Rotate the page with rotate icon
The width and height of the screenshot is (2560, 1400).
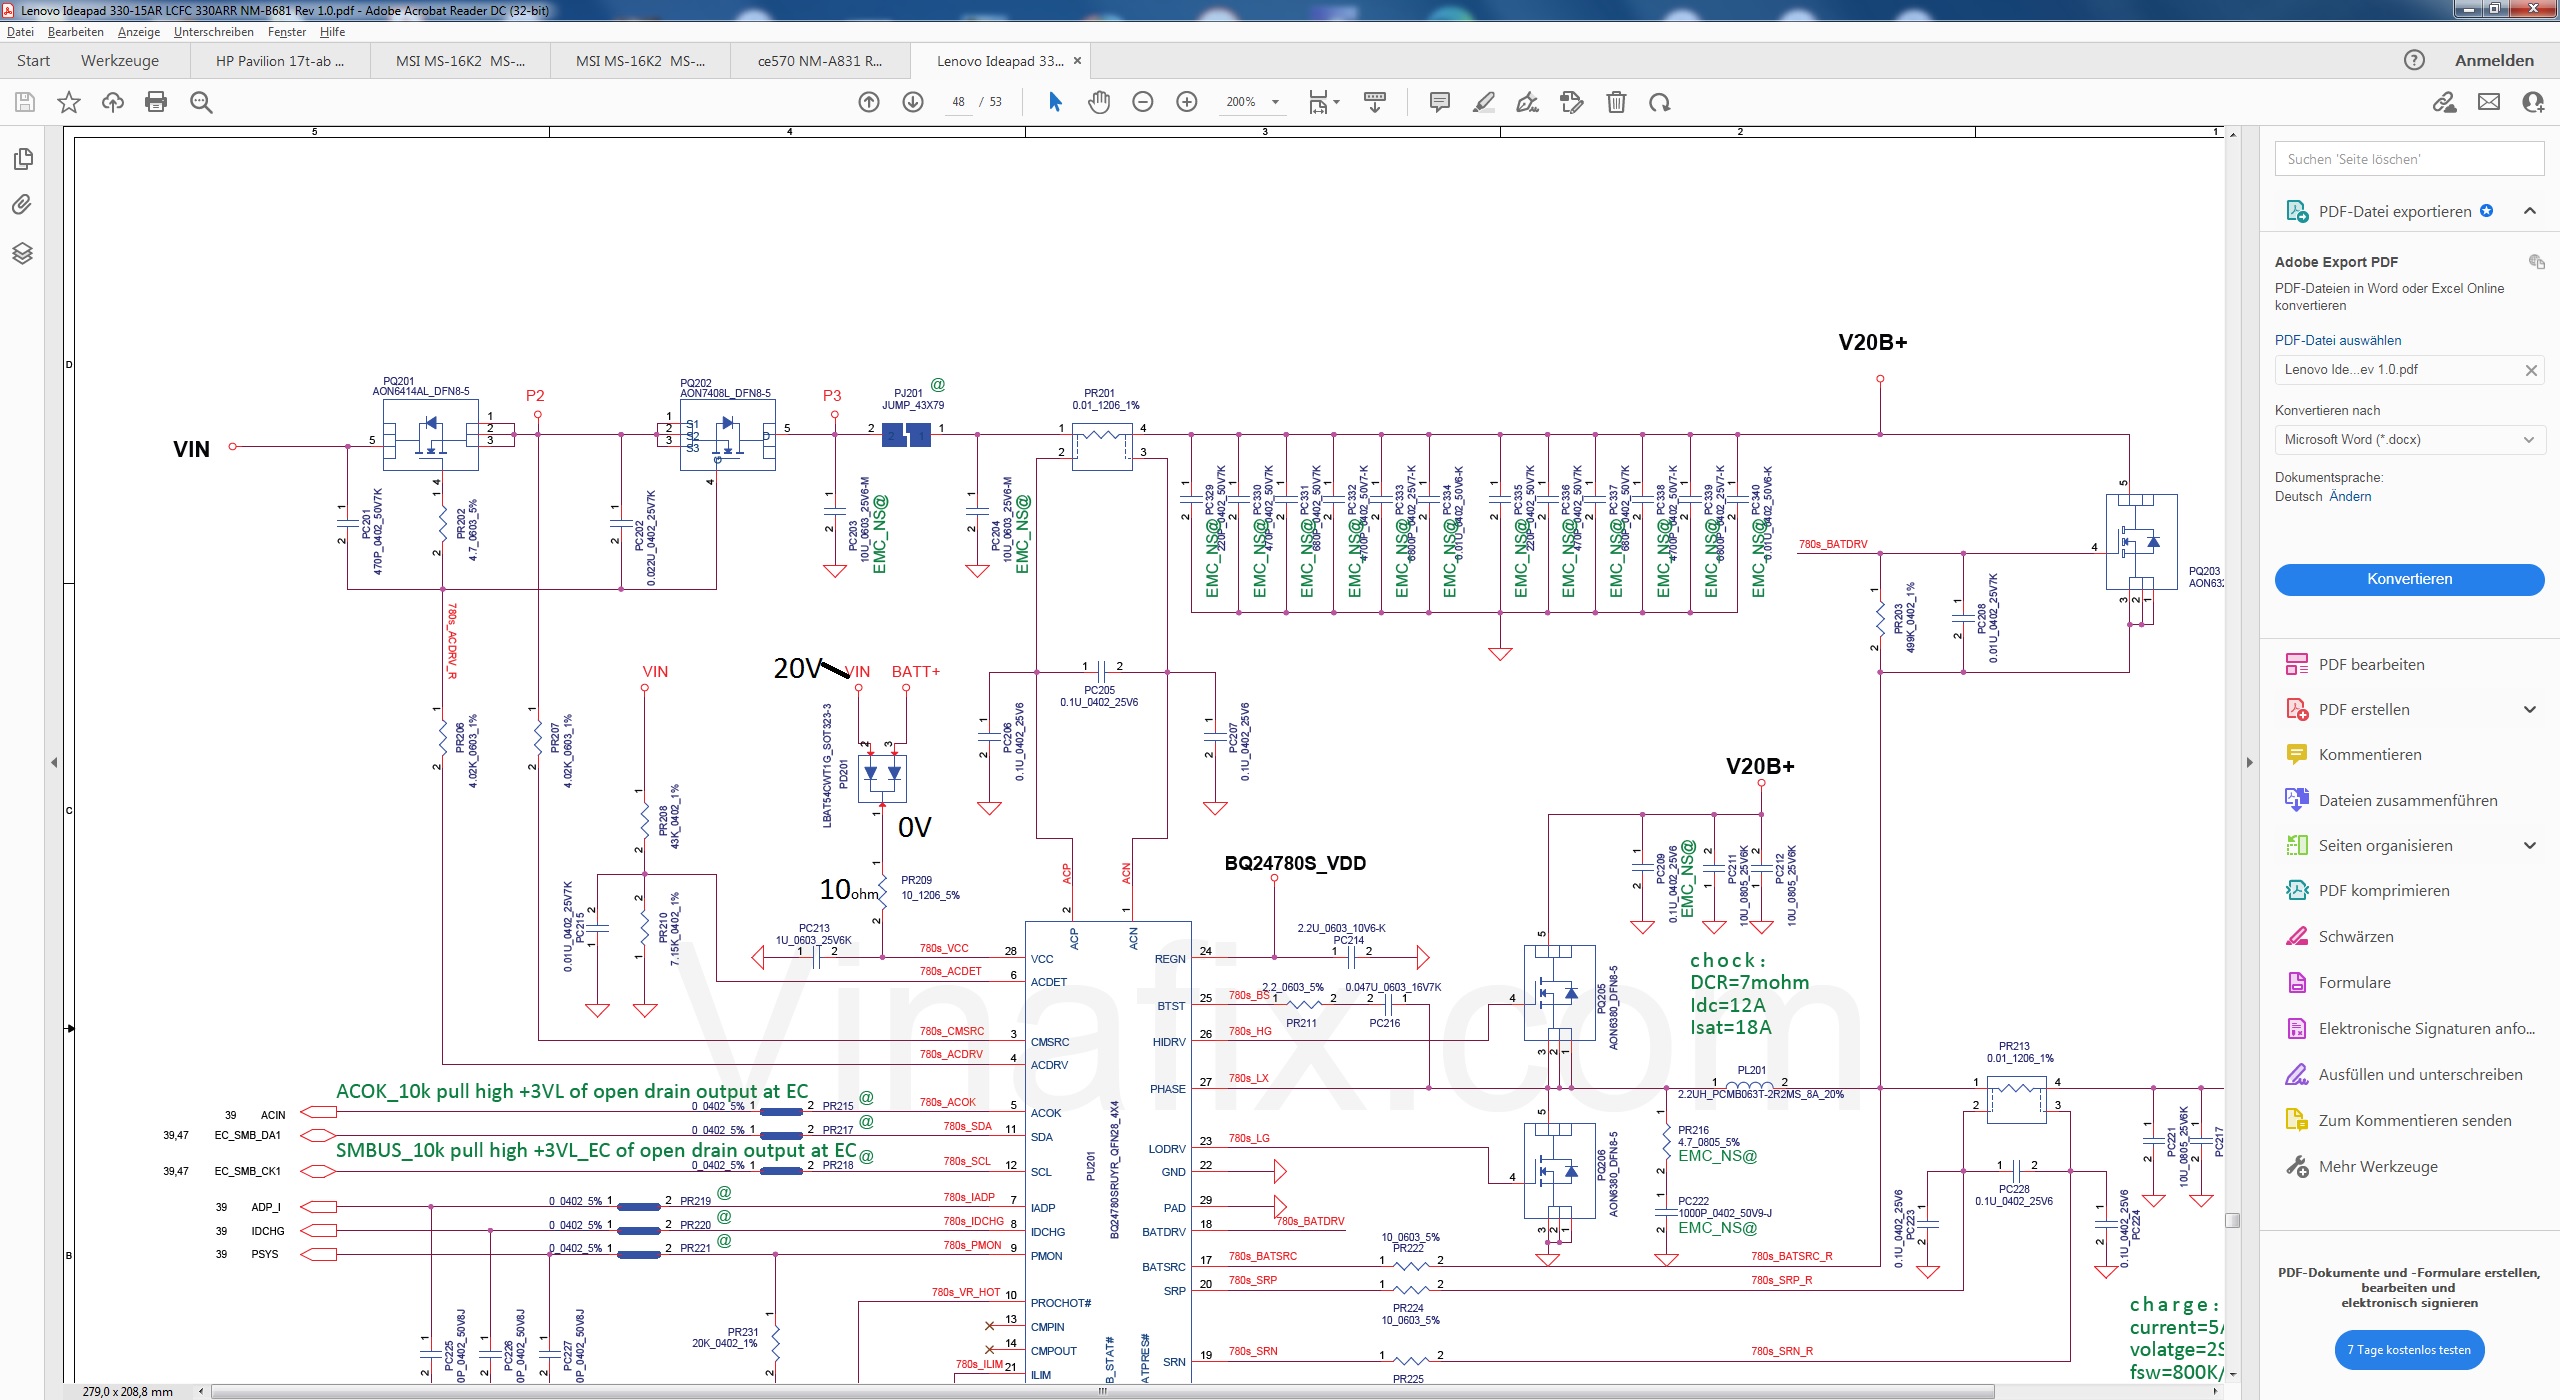(1660, 102)
